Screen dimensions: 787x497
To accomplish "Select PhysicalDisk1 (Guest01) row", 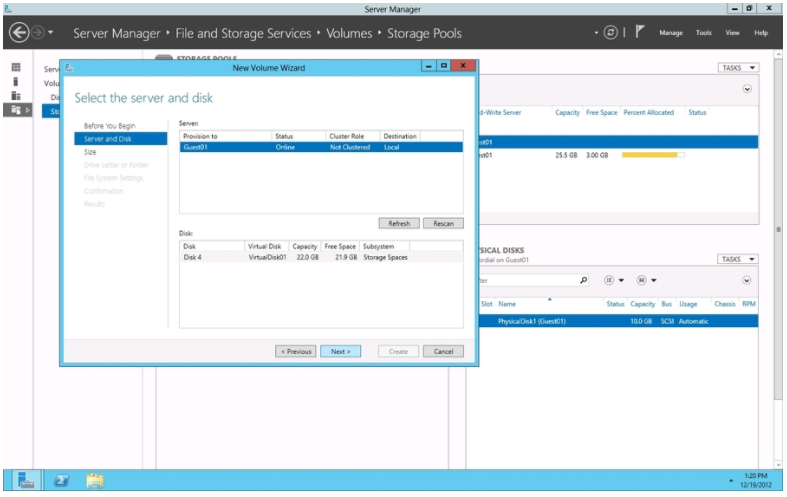I will (618, 321).
